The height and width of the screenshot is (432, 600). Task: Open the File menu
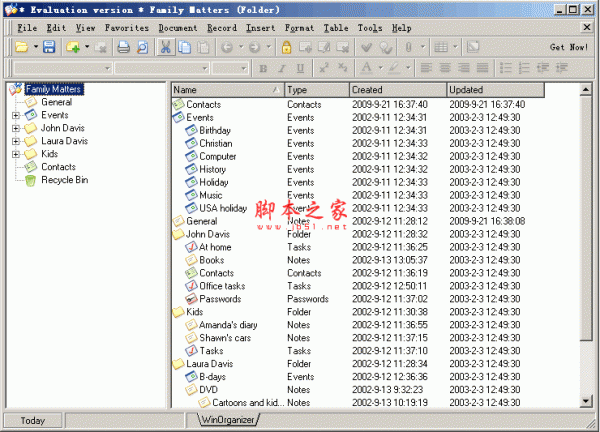27,28
